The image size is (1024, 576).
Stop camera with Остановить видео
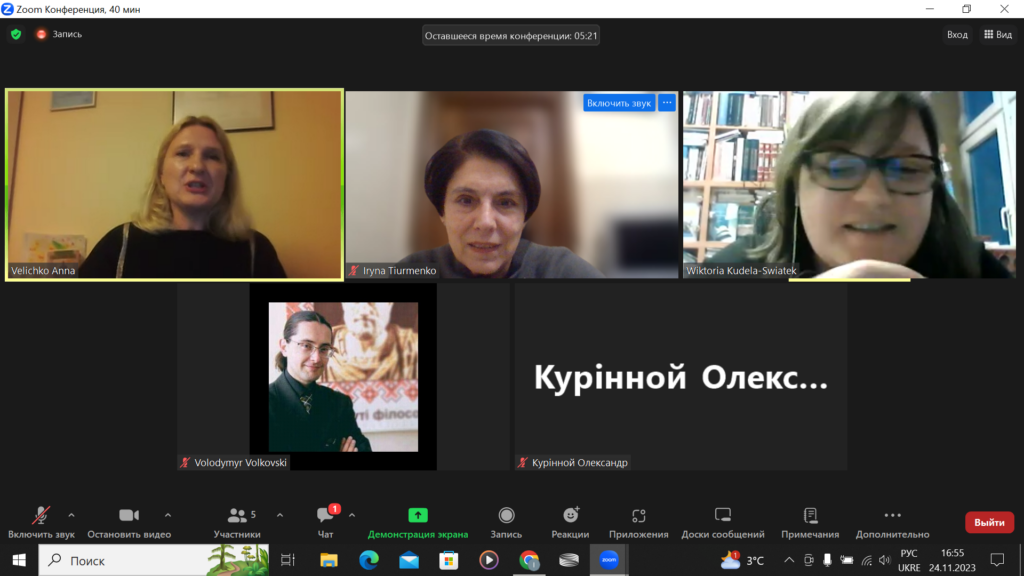[128, 522]
